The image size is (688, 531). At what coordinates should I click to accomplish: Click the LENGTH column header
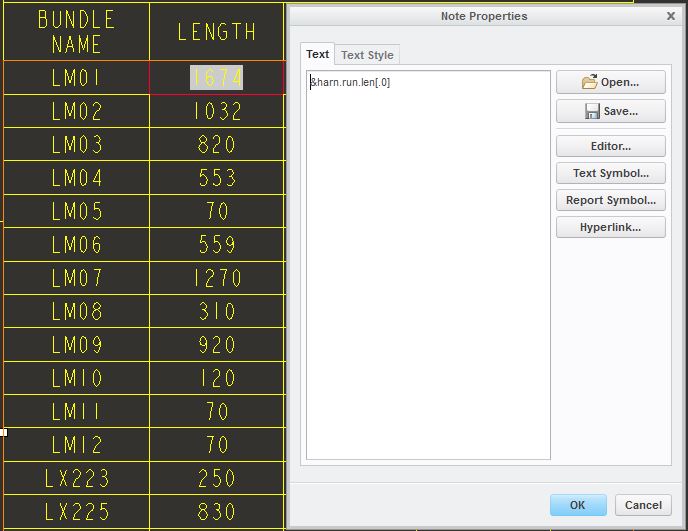(217, 32)
